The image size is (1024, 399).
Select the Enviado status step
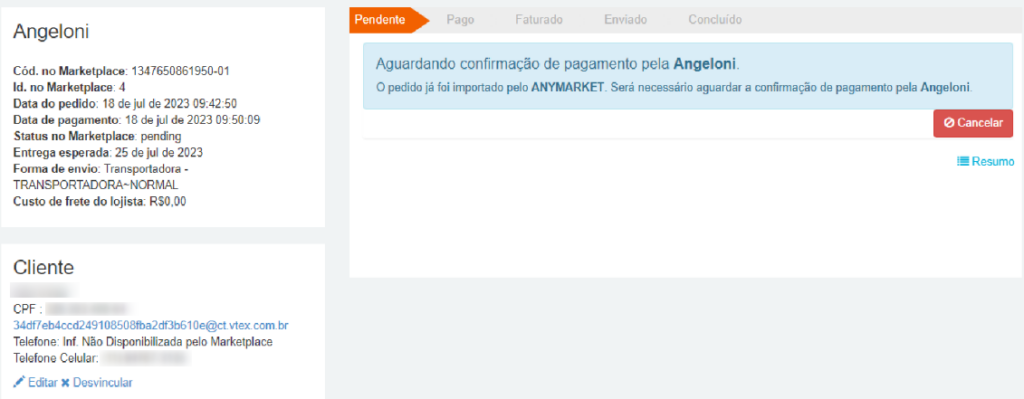click(626, 20)
